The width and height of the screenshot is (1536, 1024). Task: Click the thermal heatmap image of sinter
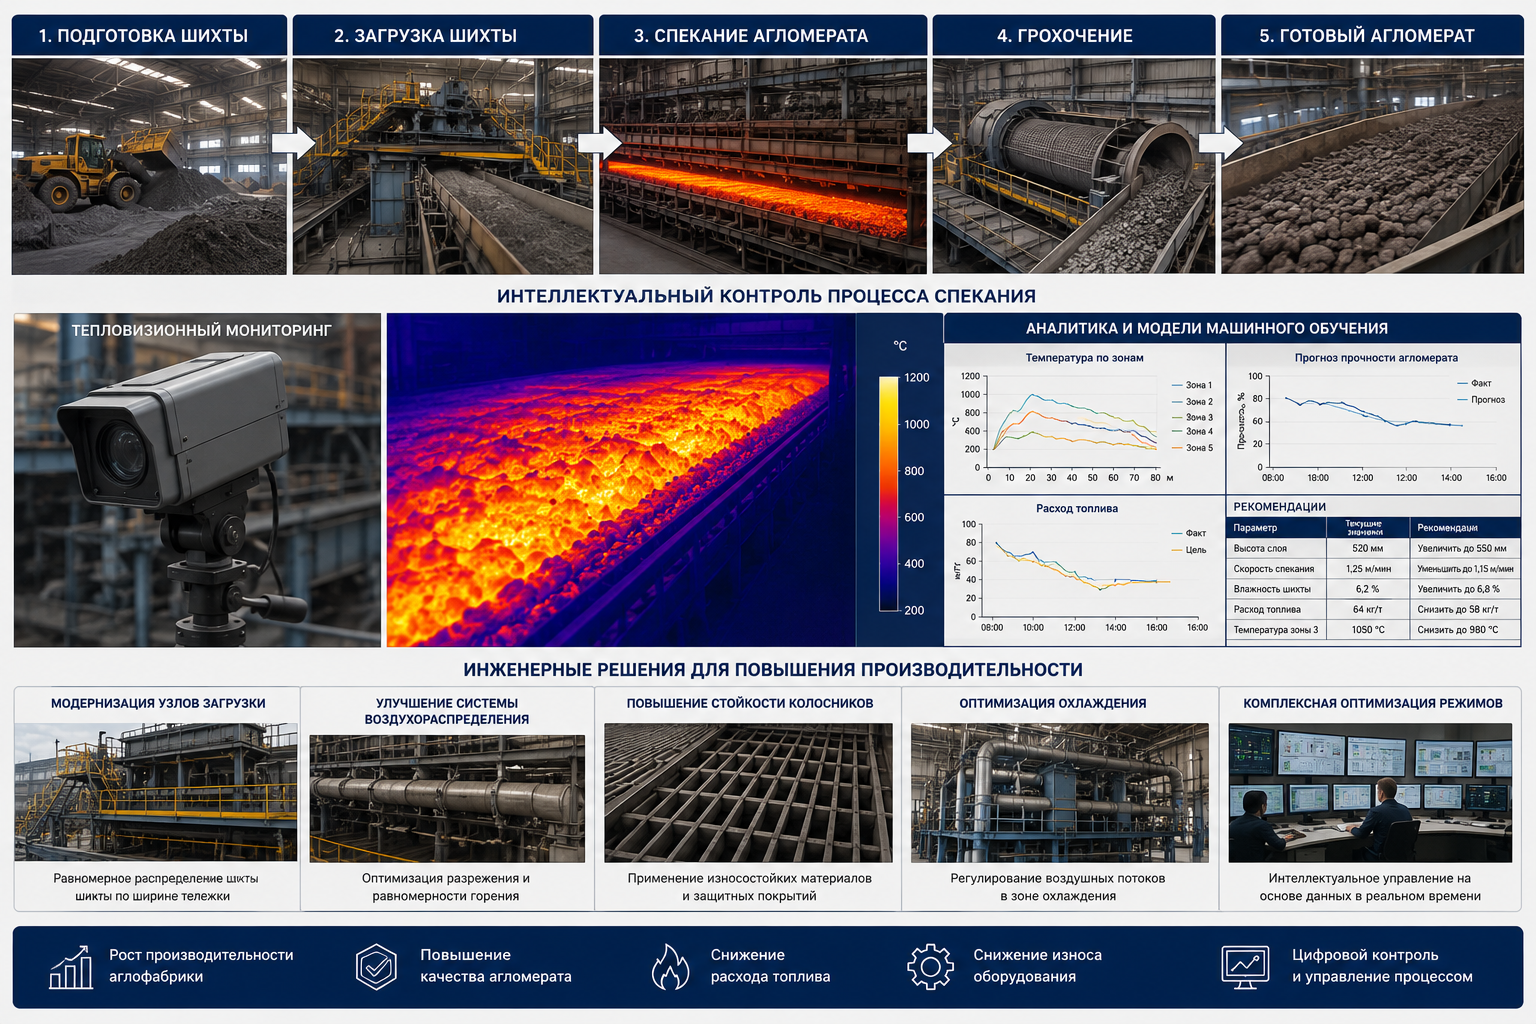(x=621, y=480)
